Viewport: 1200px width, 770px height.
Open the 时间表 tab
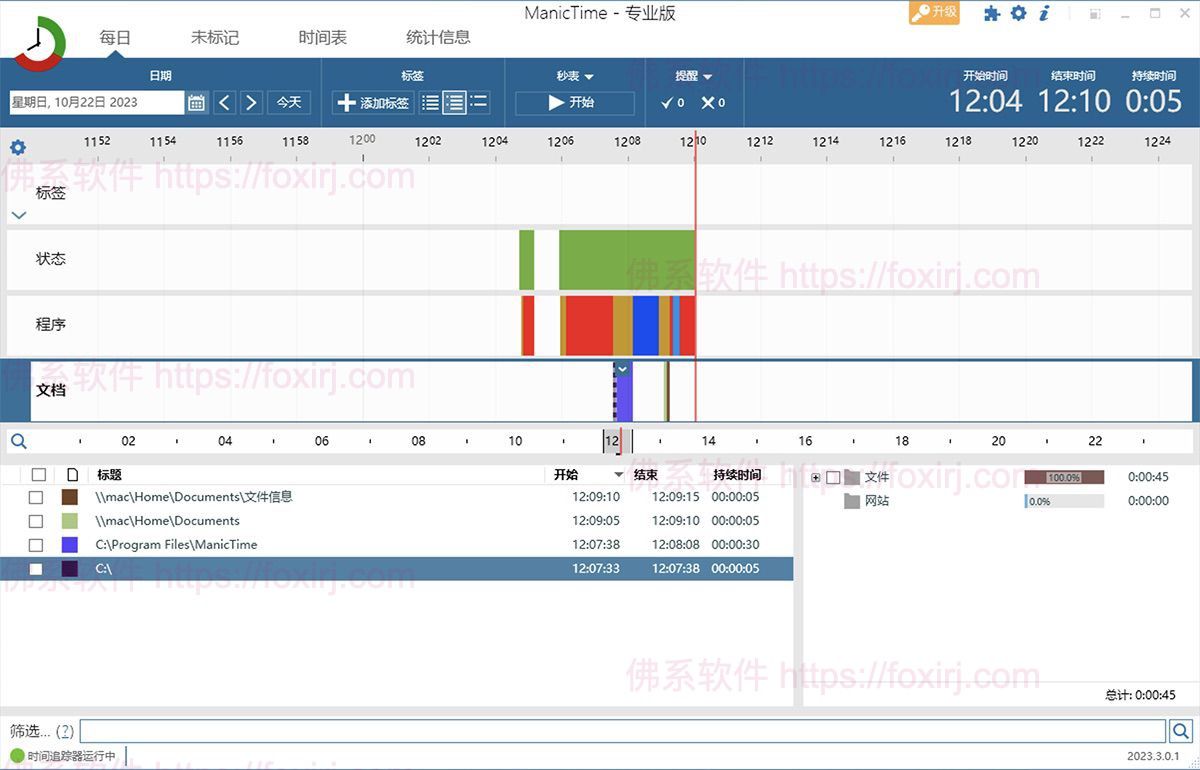coord(322,37)
